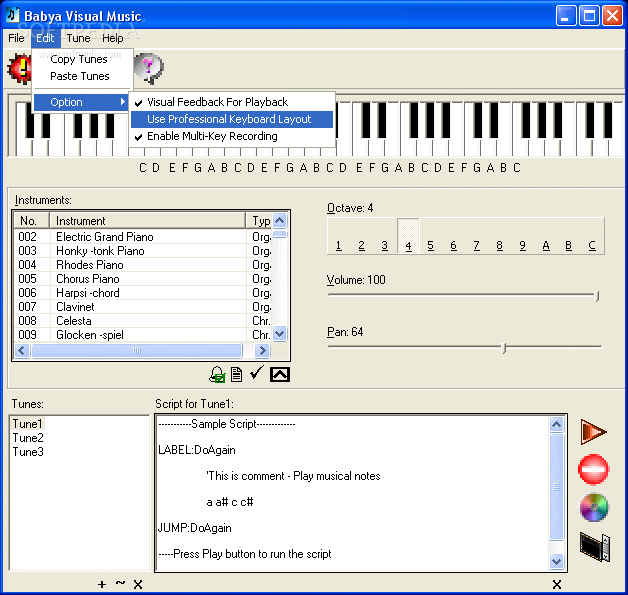Choose Paste Tunes from Edit menu
The height and width of the screenshot is (595, 628).
pos(80,76)
